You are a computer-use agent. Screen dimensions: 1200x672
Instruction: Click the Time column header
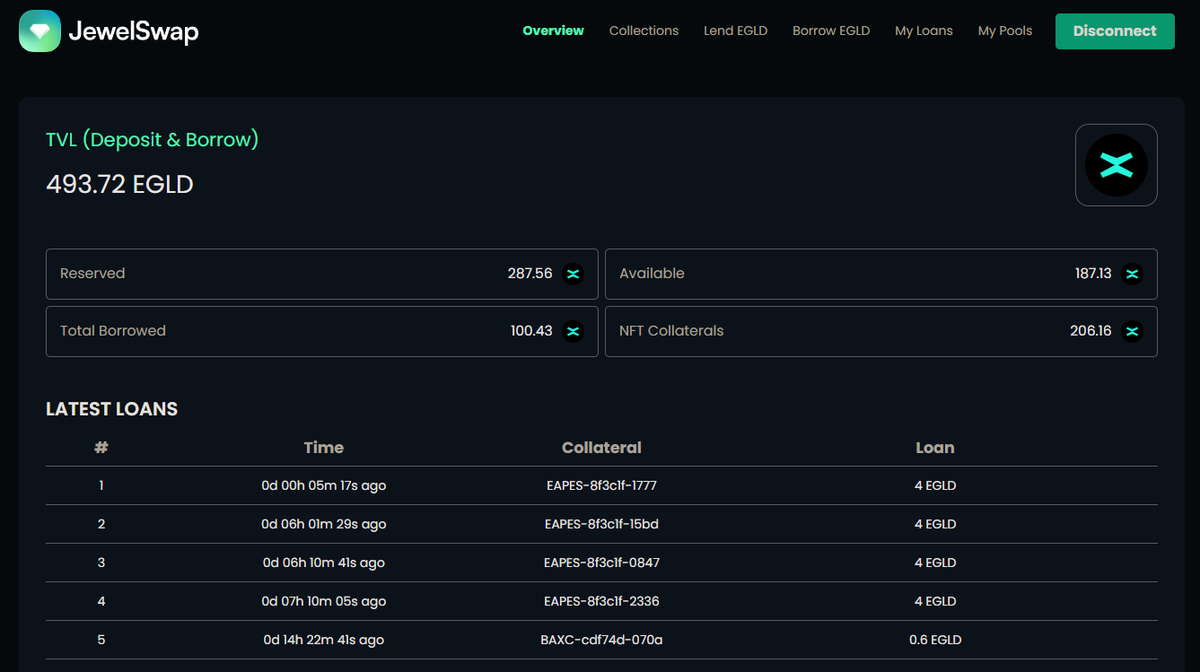coord(324,448)
